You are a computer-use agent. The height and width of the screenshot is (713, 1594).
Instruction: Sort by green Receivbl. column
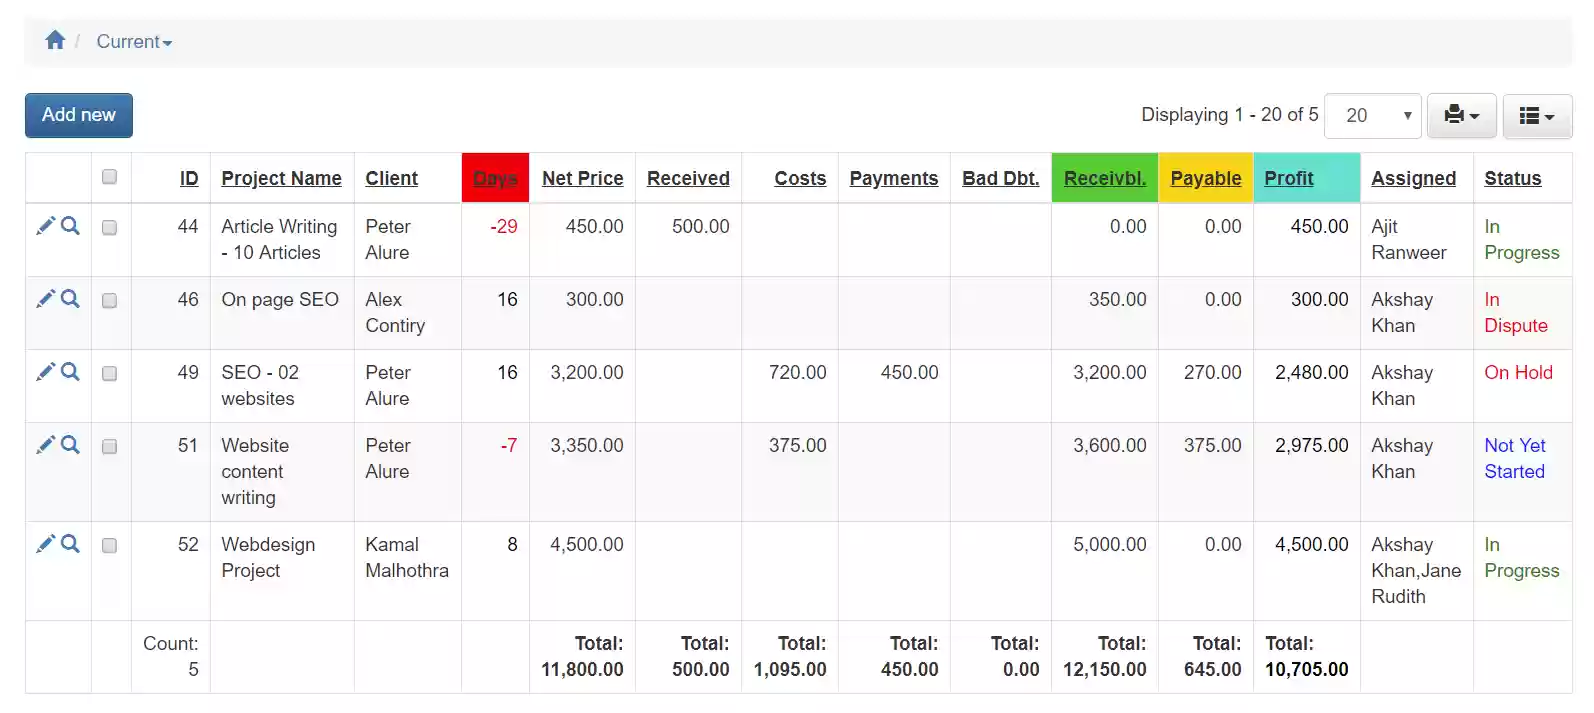1105,178
